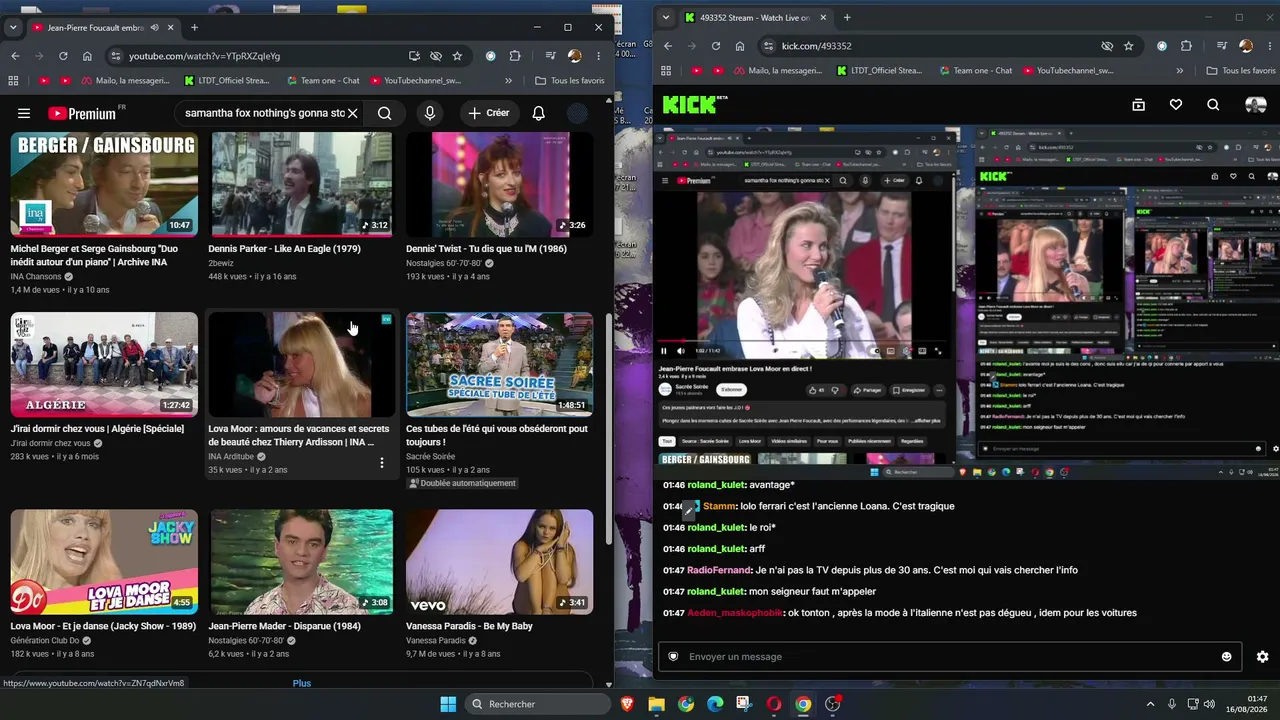The width and height of the screenshot is (1280, 720).
Task: Open tab search dropdown in YouTube window
Action: click(x=13, y=28)
